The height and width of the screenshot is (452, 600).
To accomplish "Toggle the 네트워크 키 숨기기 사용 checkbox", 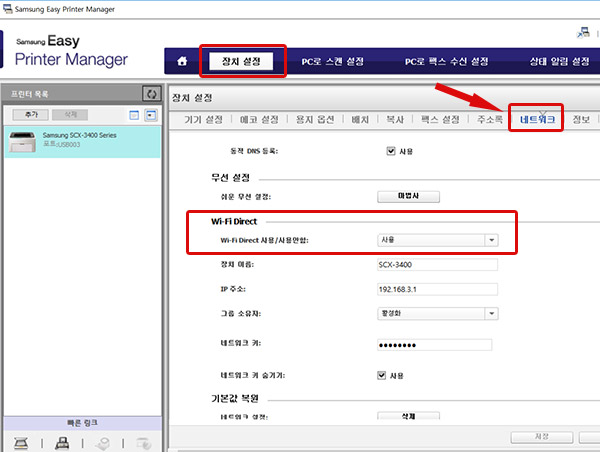I will coord(382,375).
